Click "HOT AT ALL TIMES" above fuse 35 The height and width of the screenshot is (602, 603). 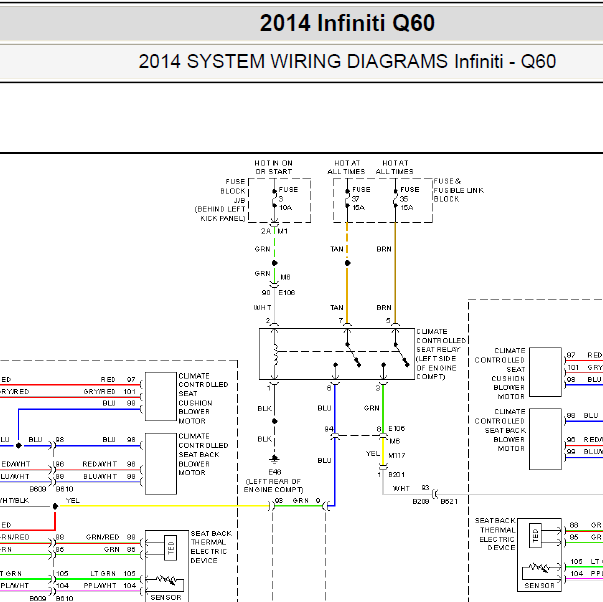pos(395,167)
